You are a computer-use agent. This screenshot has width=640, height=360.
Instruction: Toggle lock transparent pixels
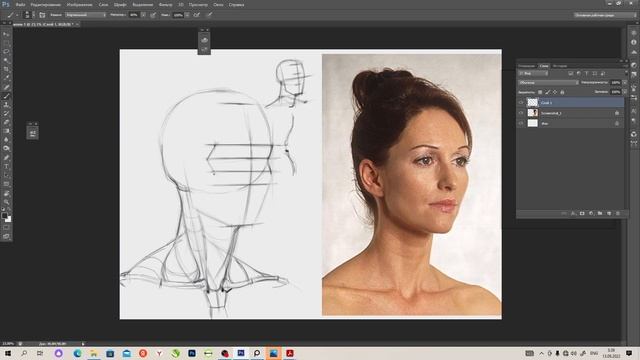[x=540, y=92]
